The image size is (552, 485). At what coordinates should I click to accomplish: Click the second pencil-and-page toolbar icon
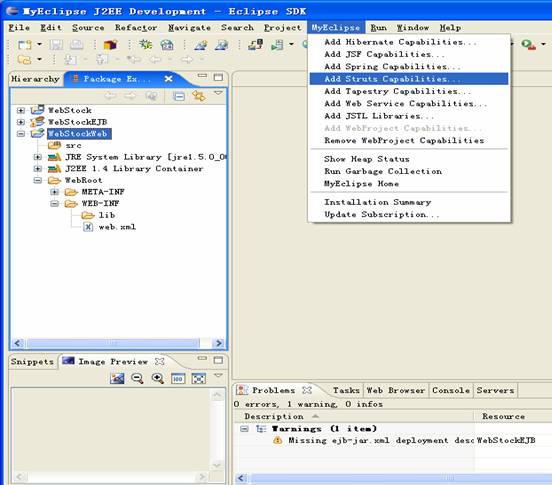(x=221, y=45)
